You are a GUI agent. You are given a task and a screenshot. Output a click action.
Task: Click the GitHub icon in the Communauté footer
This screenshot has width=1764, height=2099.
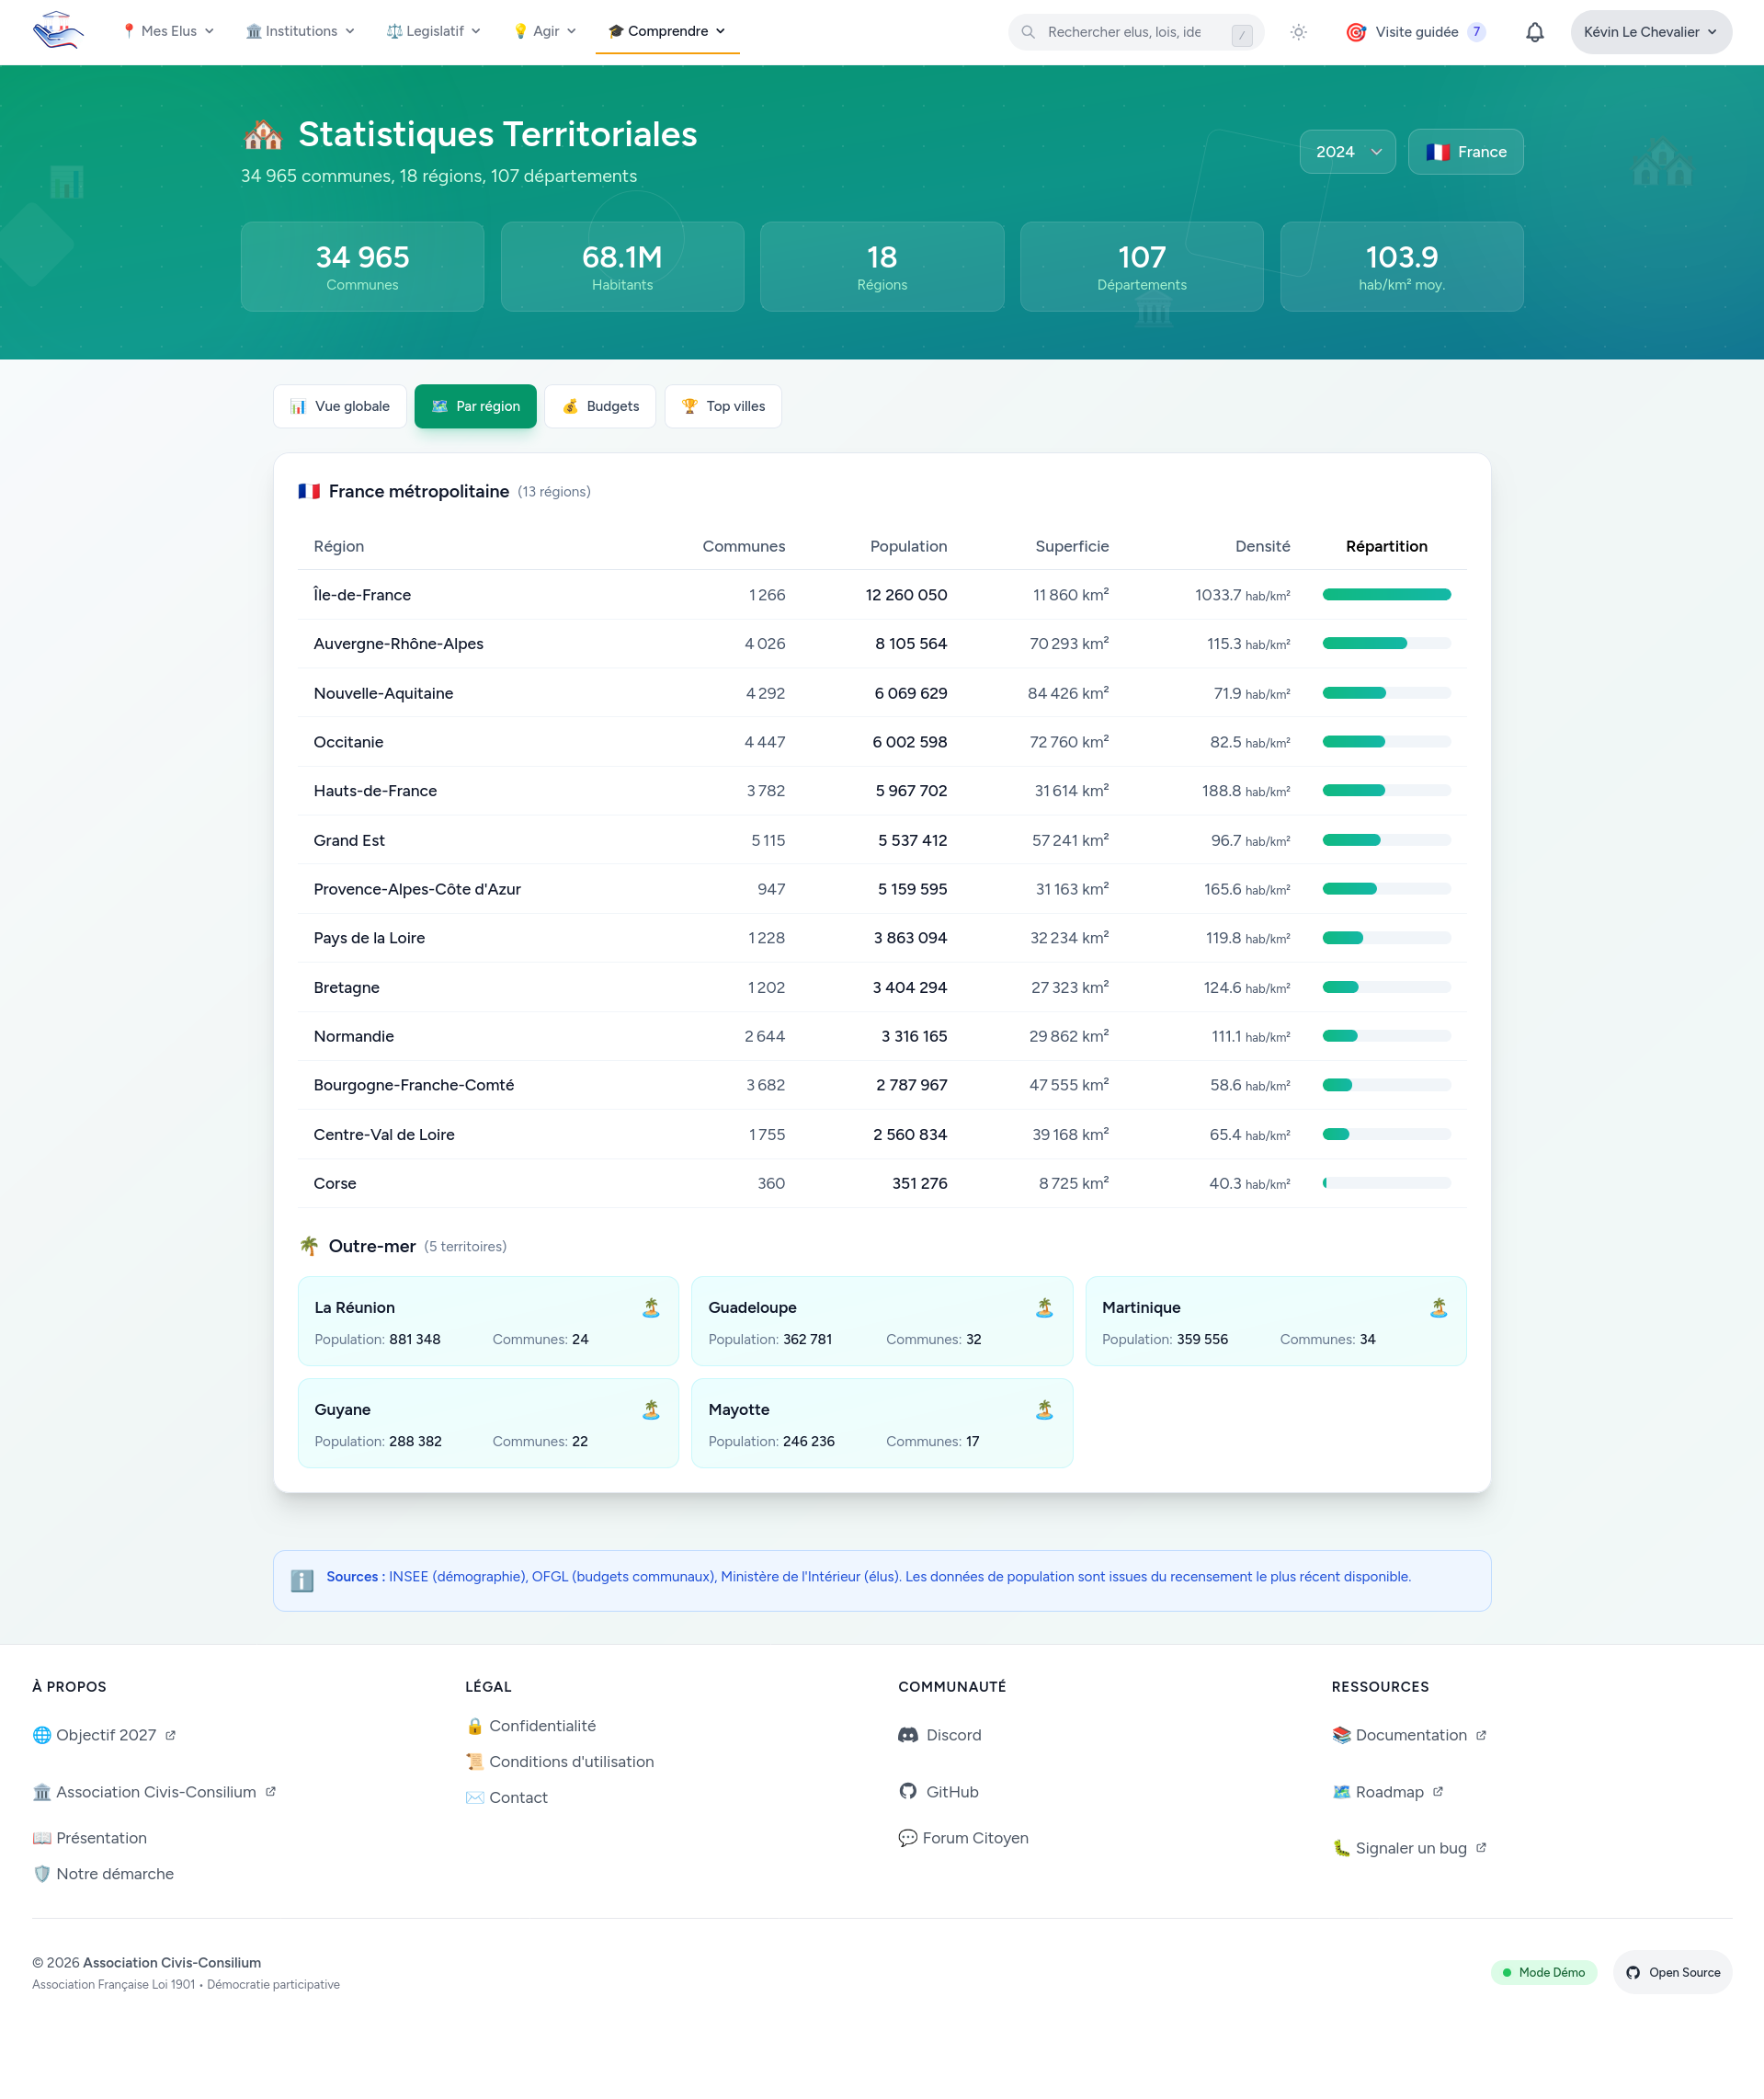point(907,1791)
